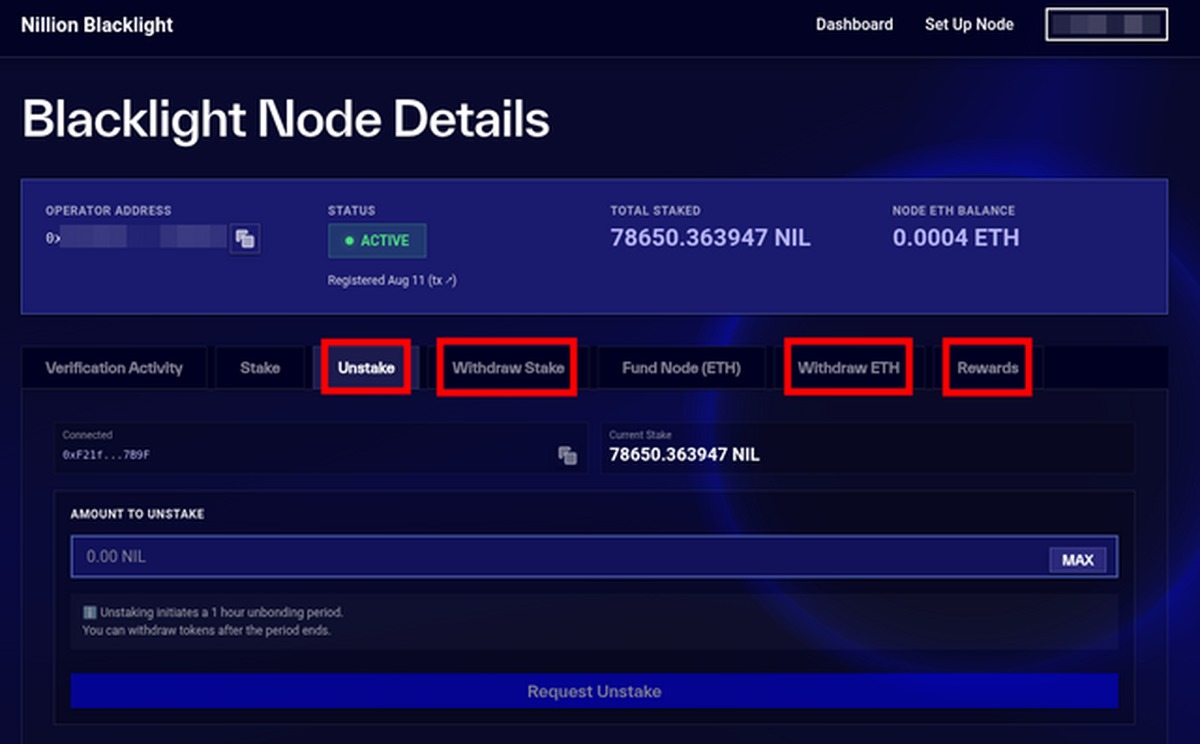This screenshot has height=744, width=1200.
Task: Click the 'OPERATOR ADDRESS' label
Action: coord(108,211)
